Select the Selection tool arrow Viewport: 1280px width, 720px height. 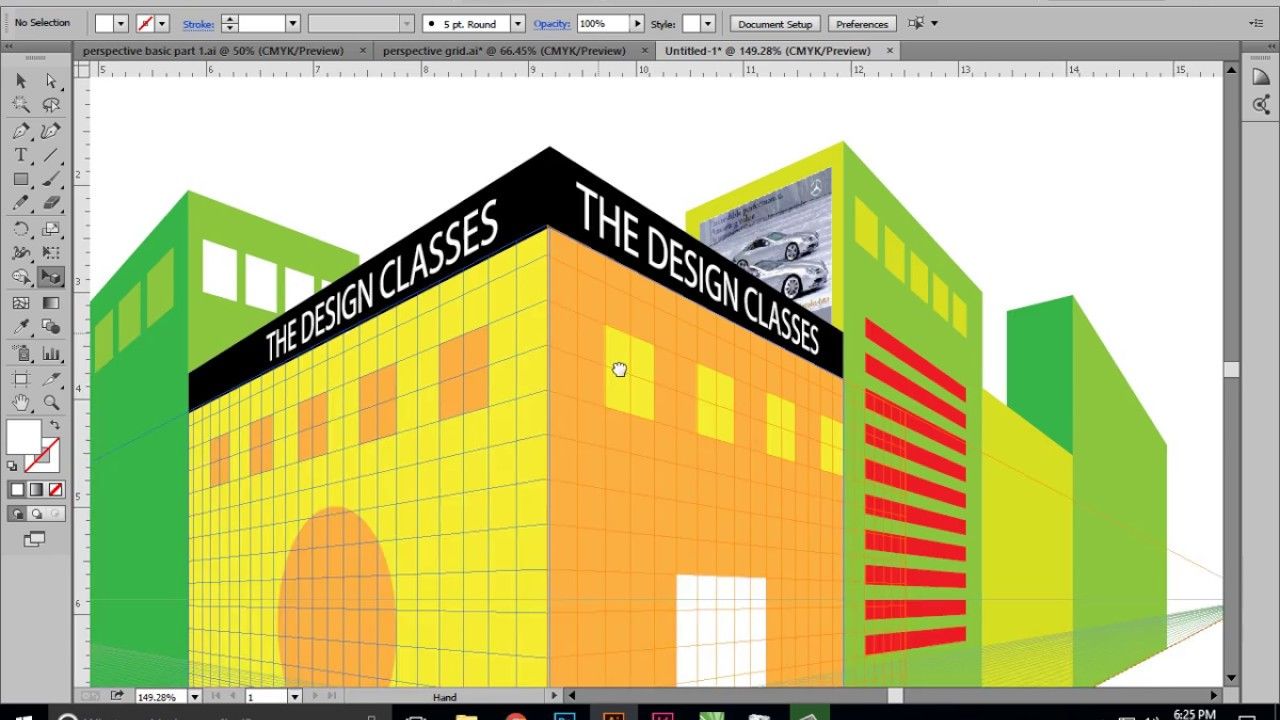(x=21, y=80)
